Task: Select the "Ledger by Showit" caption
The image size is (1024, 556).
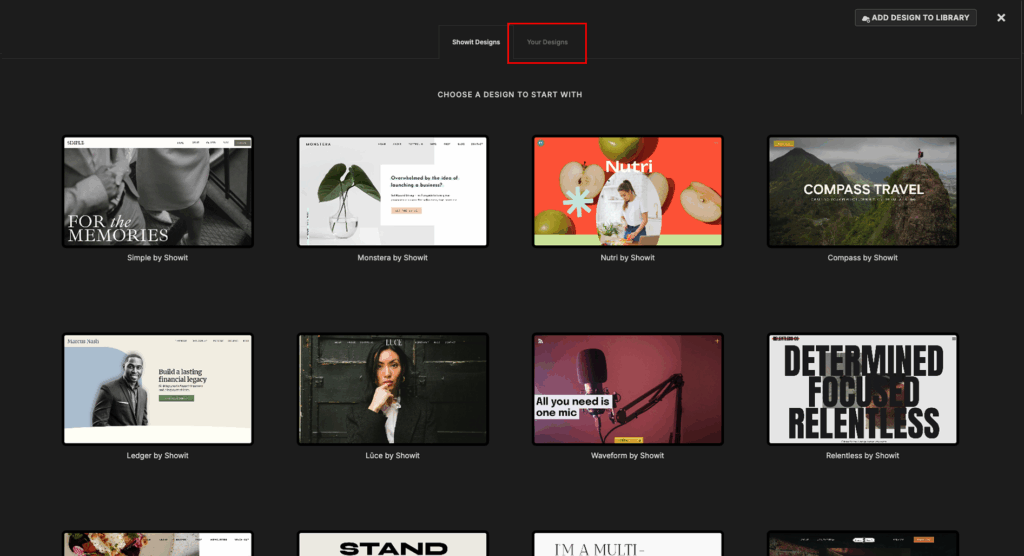Action: [158, 456]
